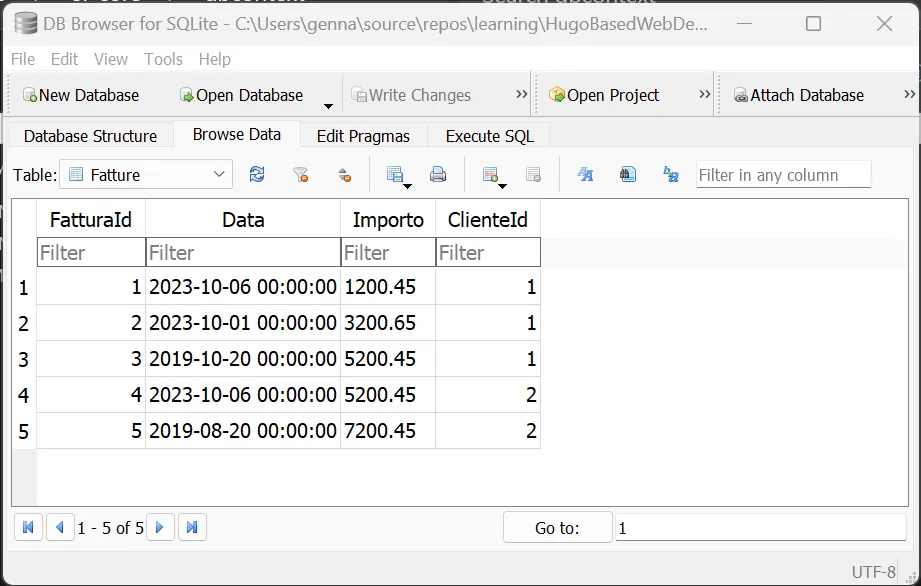Clear sorting icon
Viewport: 921px width, 586px height.
[x=345, y=174]
